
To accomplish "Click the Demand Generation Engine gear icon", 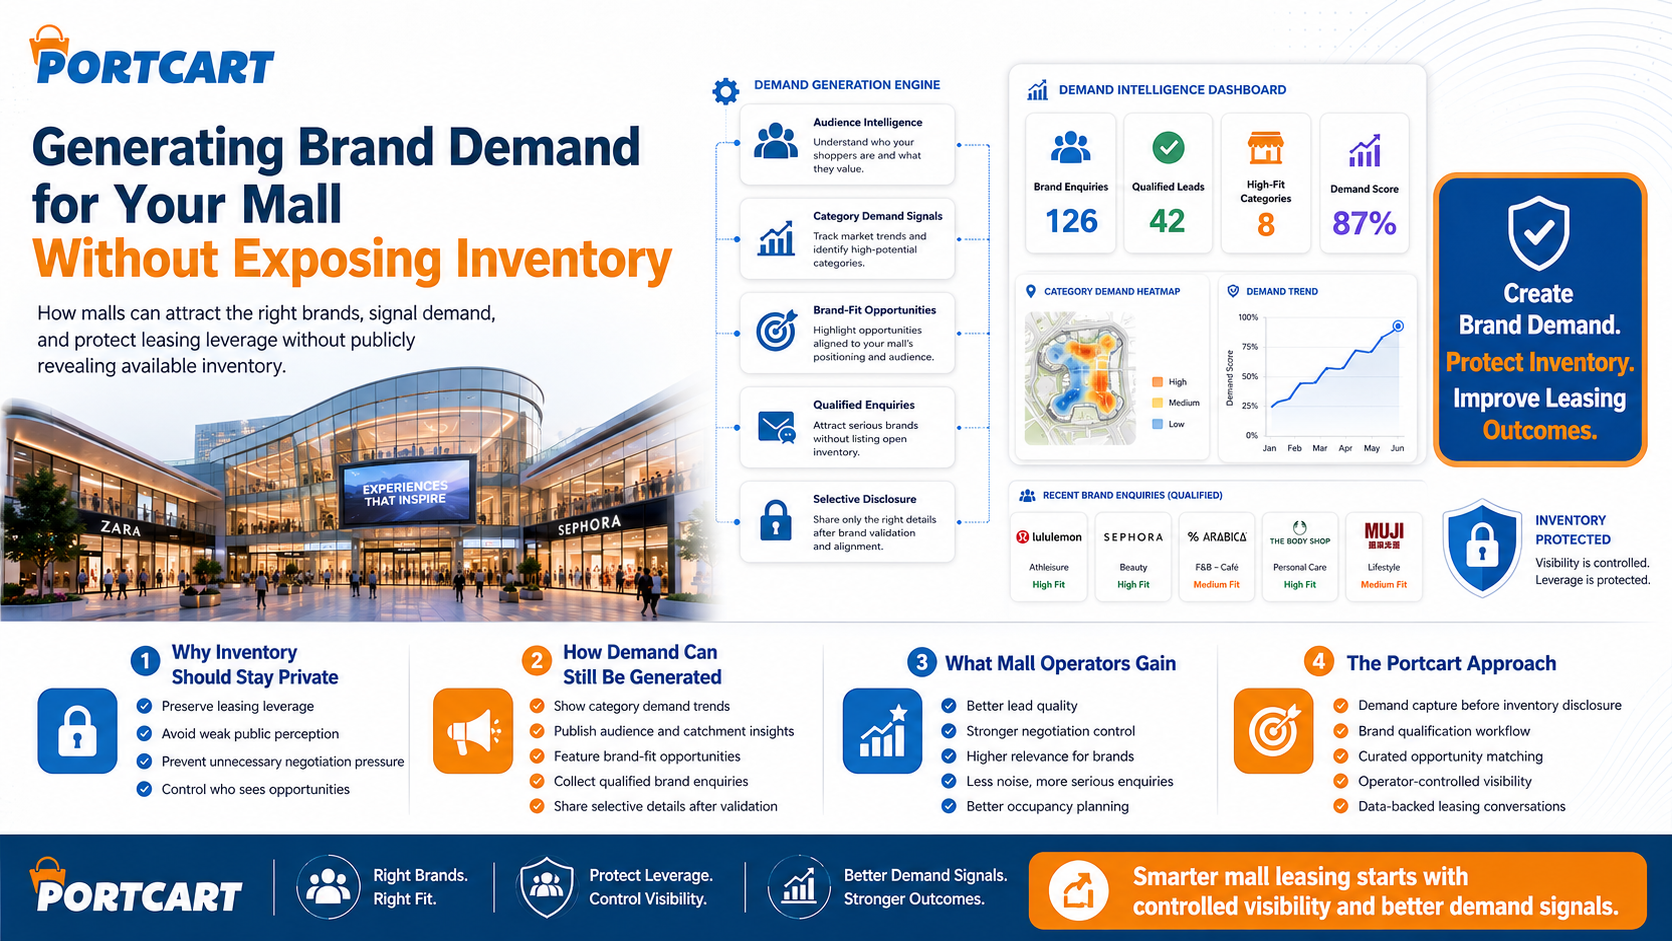I will pos(726,91).
